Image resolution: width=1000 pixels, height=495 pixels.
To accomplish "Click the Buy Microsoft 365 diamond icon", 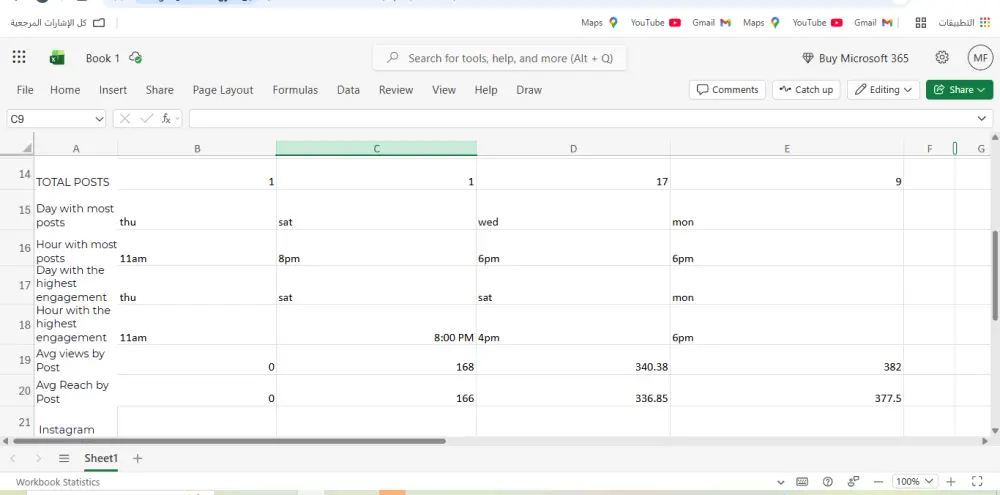I will [x=807, y=58].
